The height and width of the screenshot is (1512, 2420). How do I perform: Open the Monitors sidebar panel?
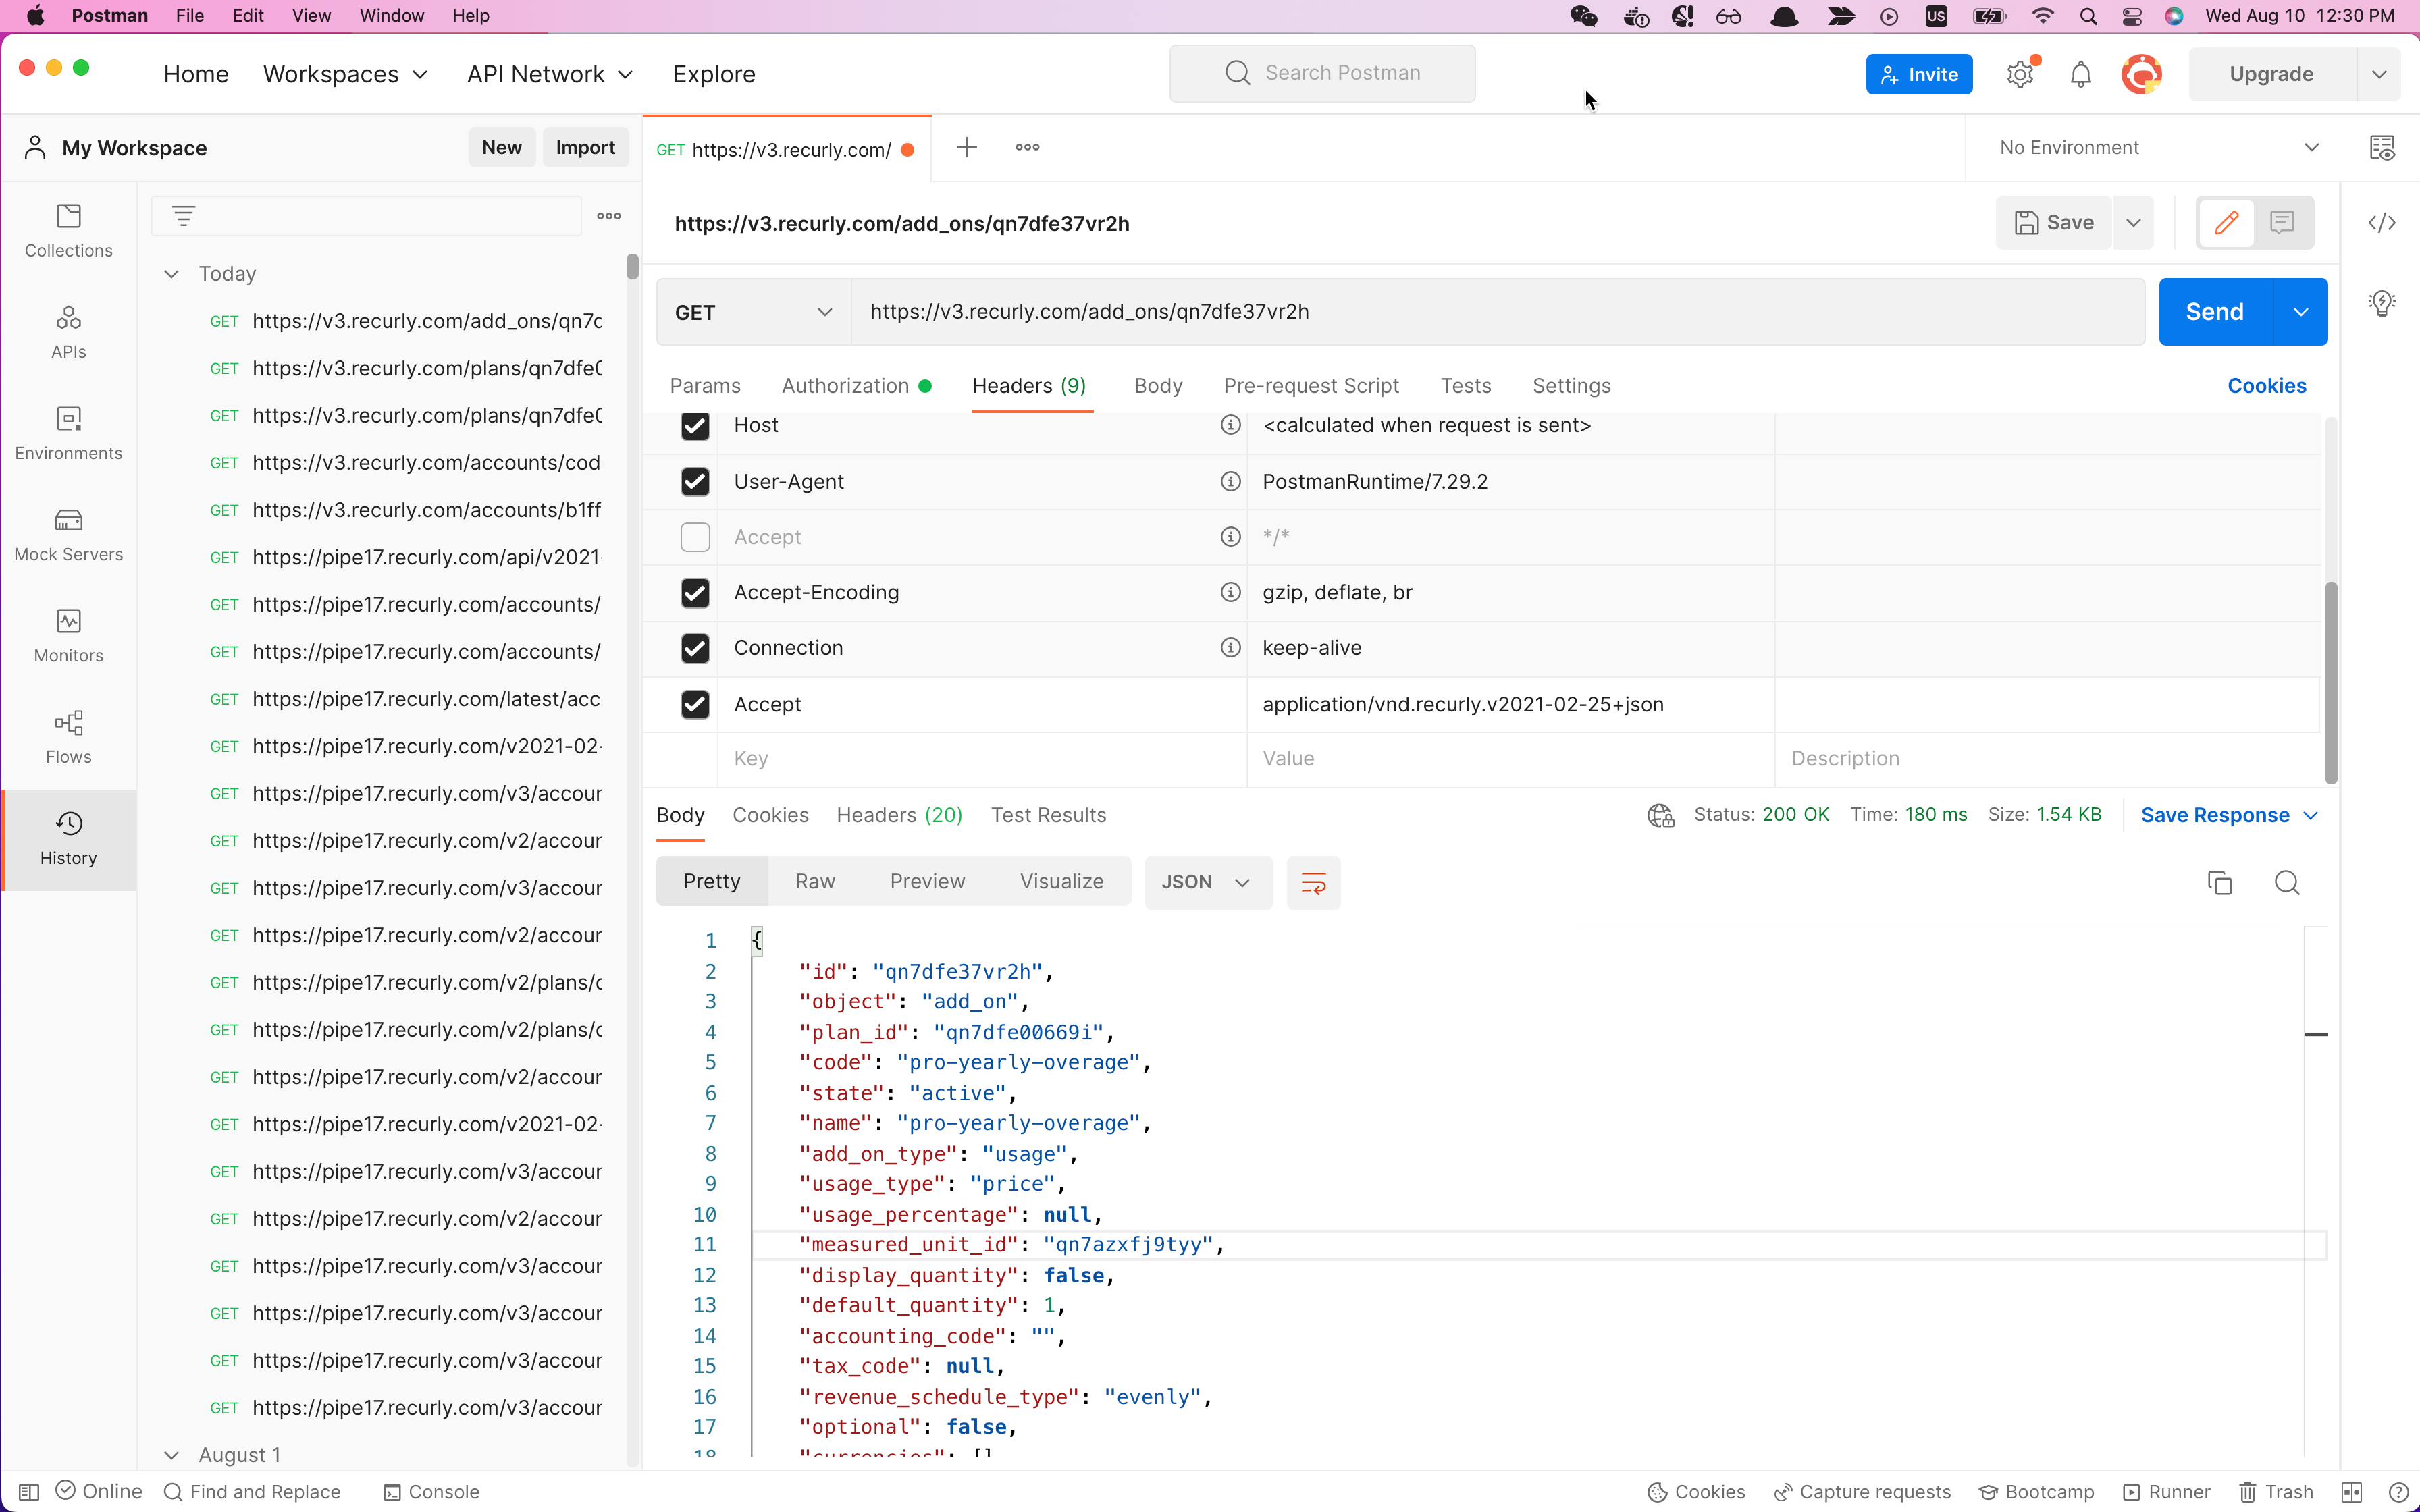68,636
